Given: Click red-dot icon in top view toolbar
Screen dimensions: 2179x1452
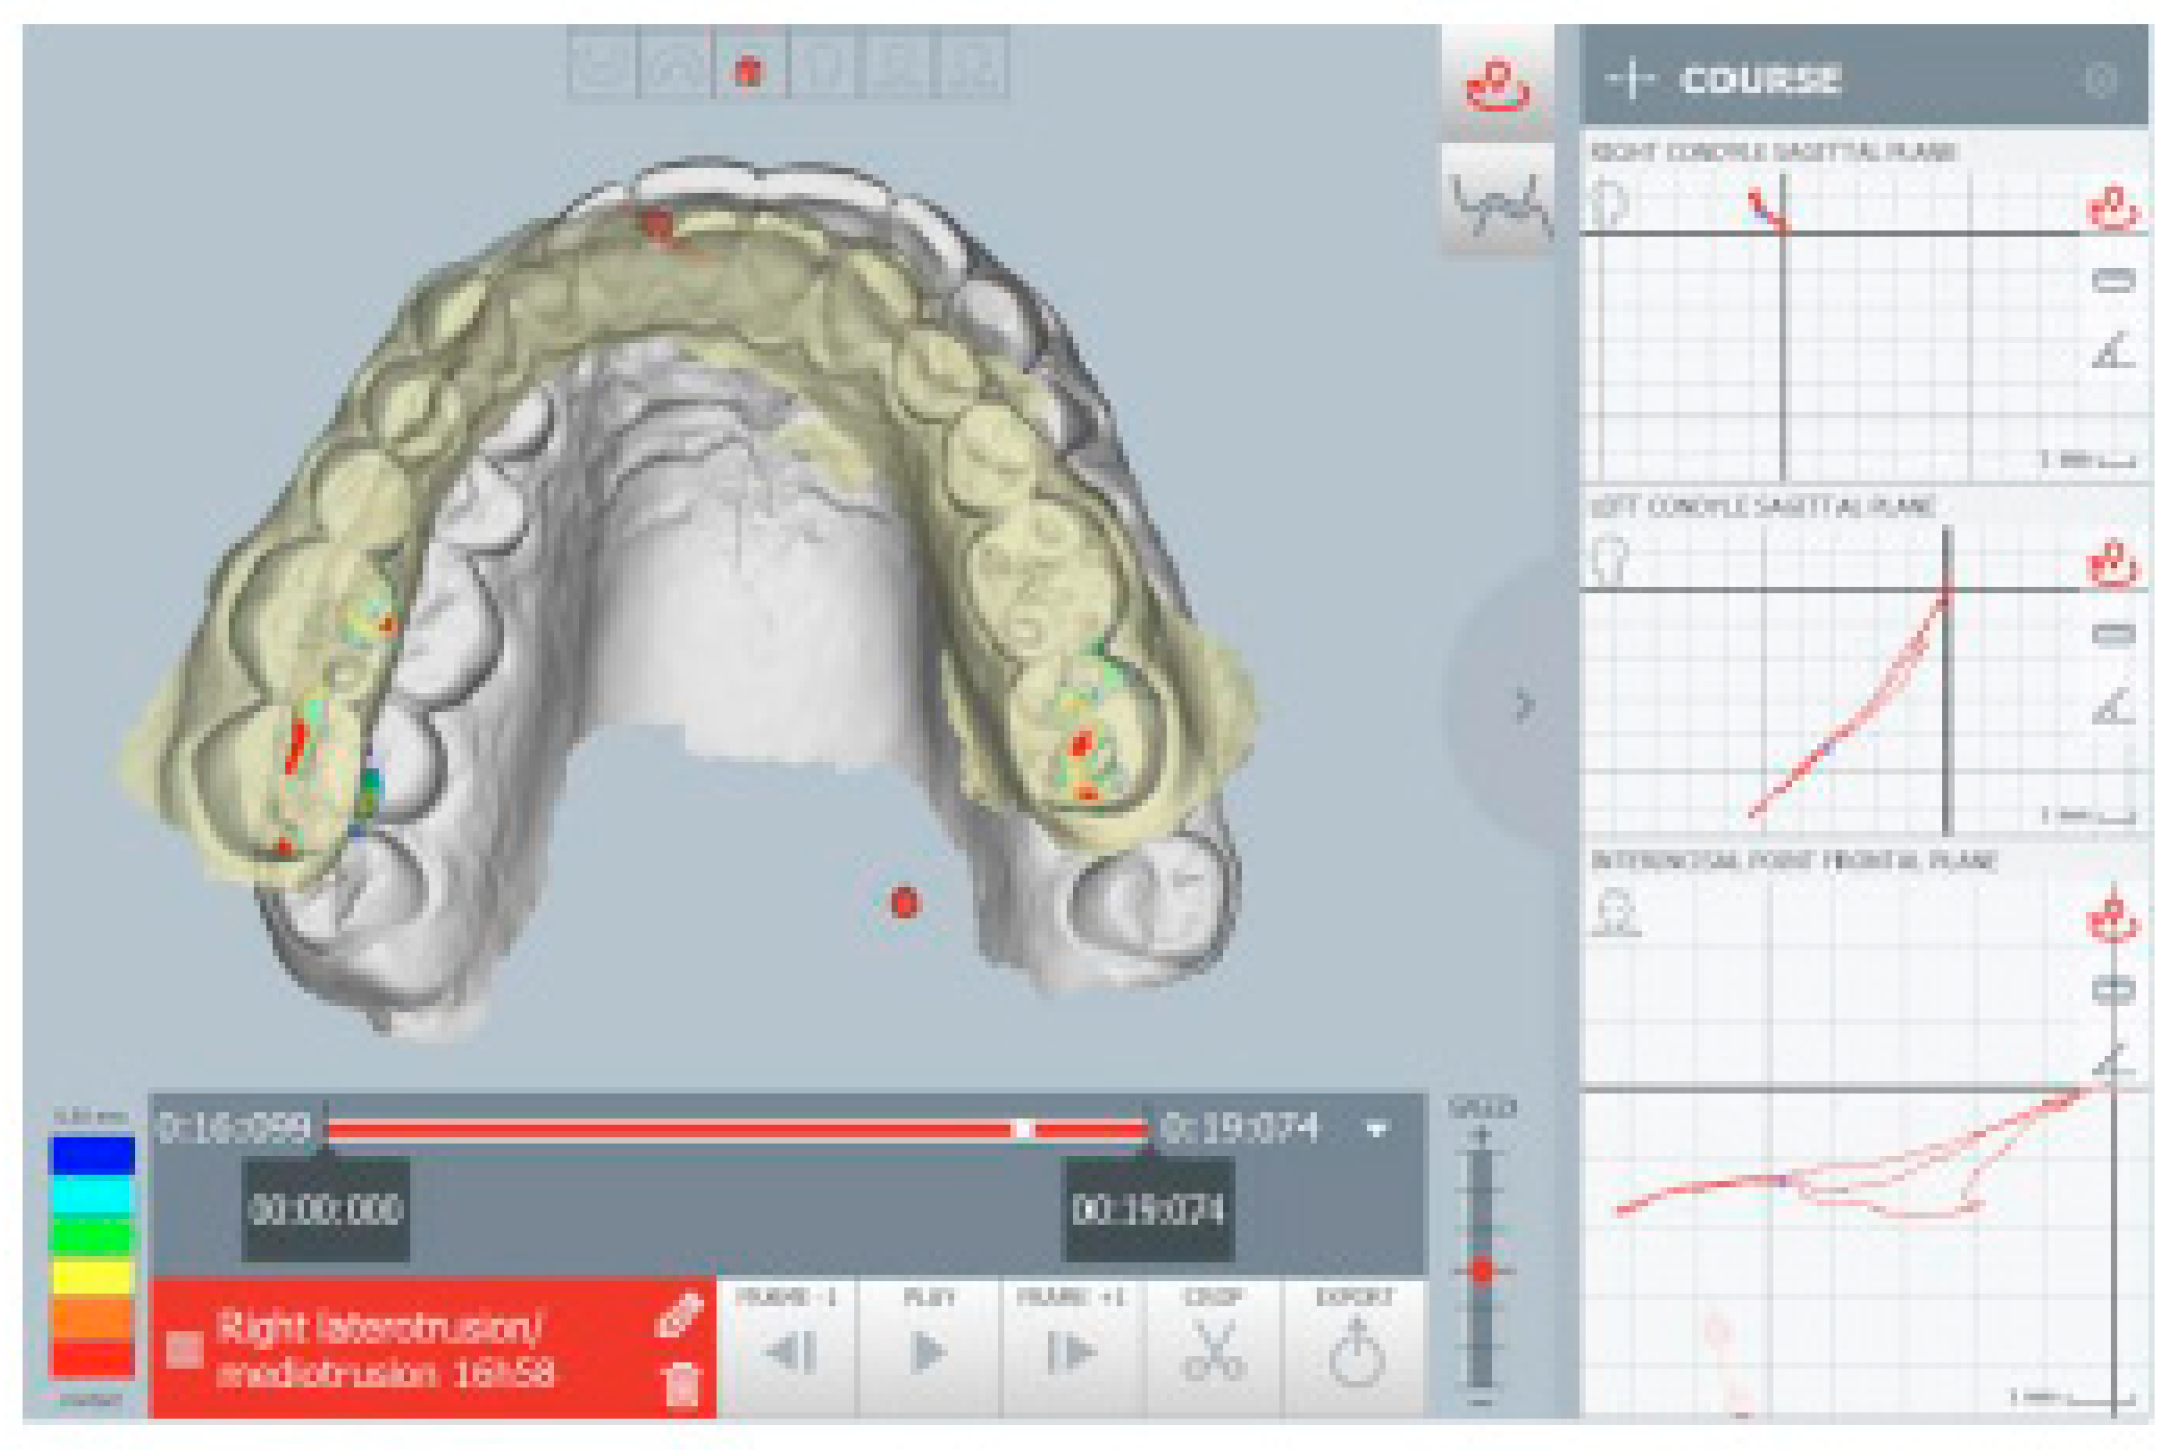Looking at the screenshot, I should [x=749, y=69].
